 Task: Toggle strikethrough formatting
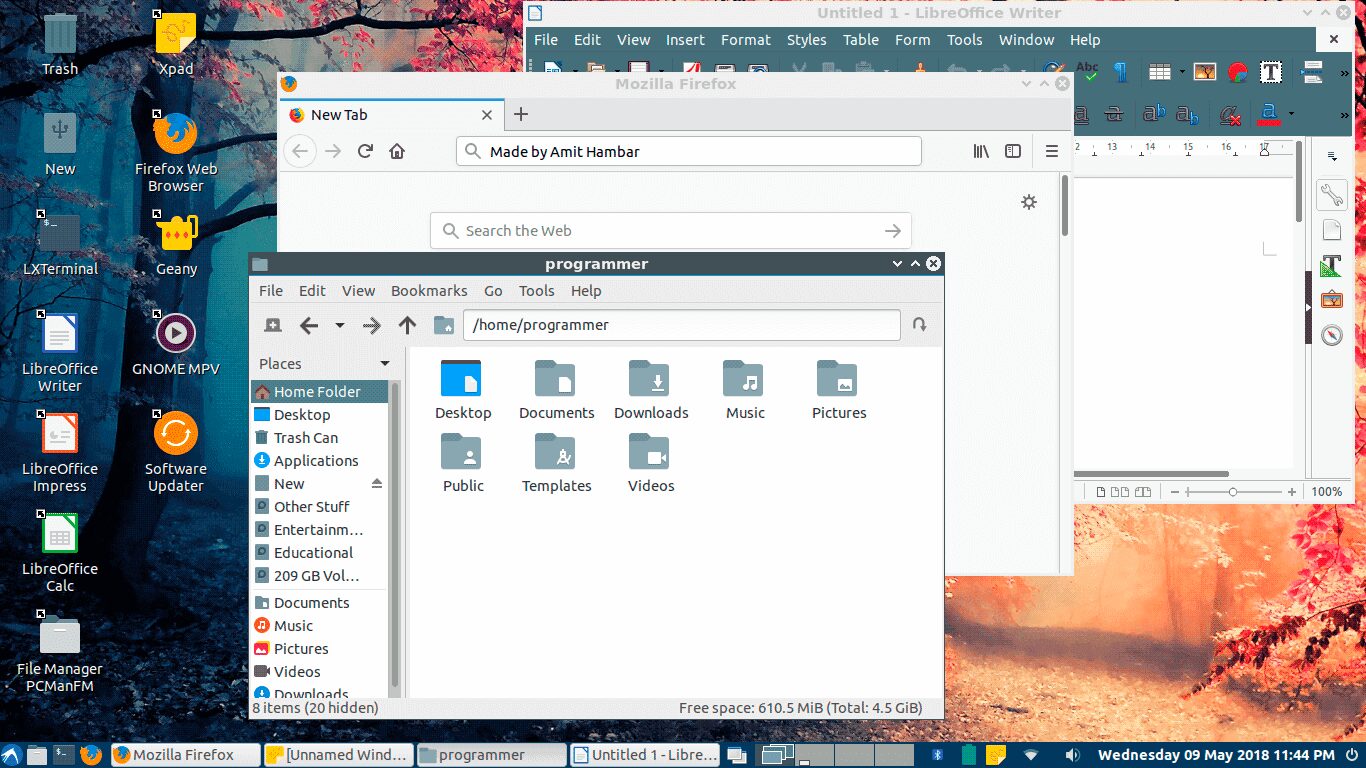pos(1112,113)
